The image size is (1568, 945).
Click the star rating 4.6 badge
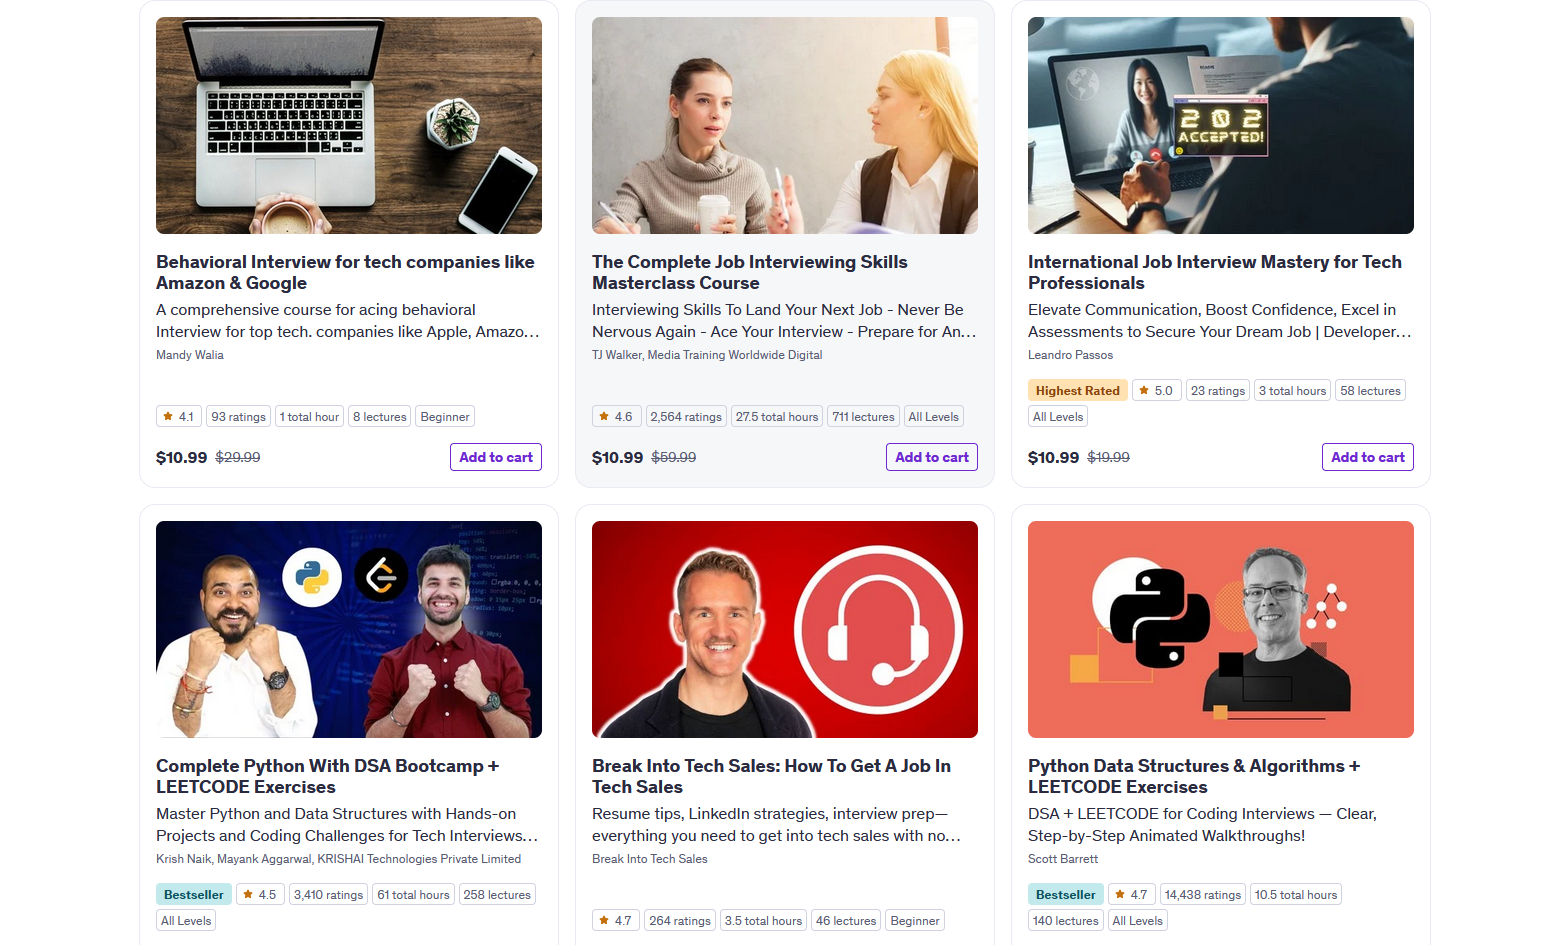tap(616, 417)
